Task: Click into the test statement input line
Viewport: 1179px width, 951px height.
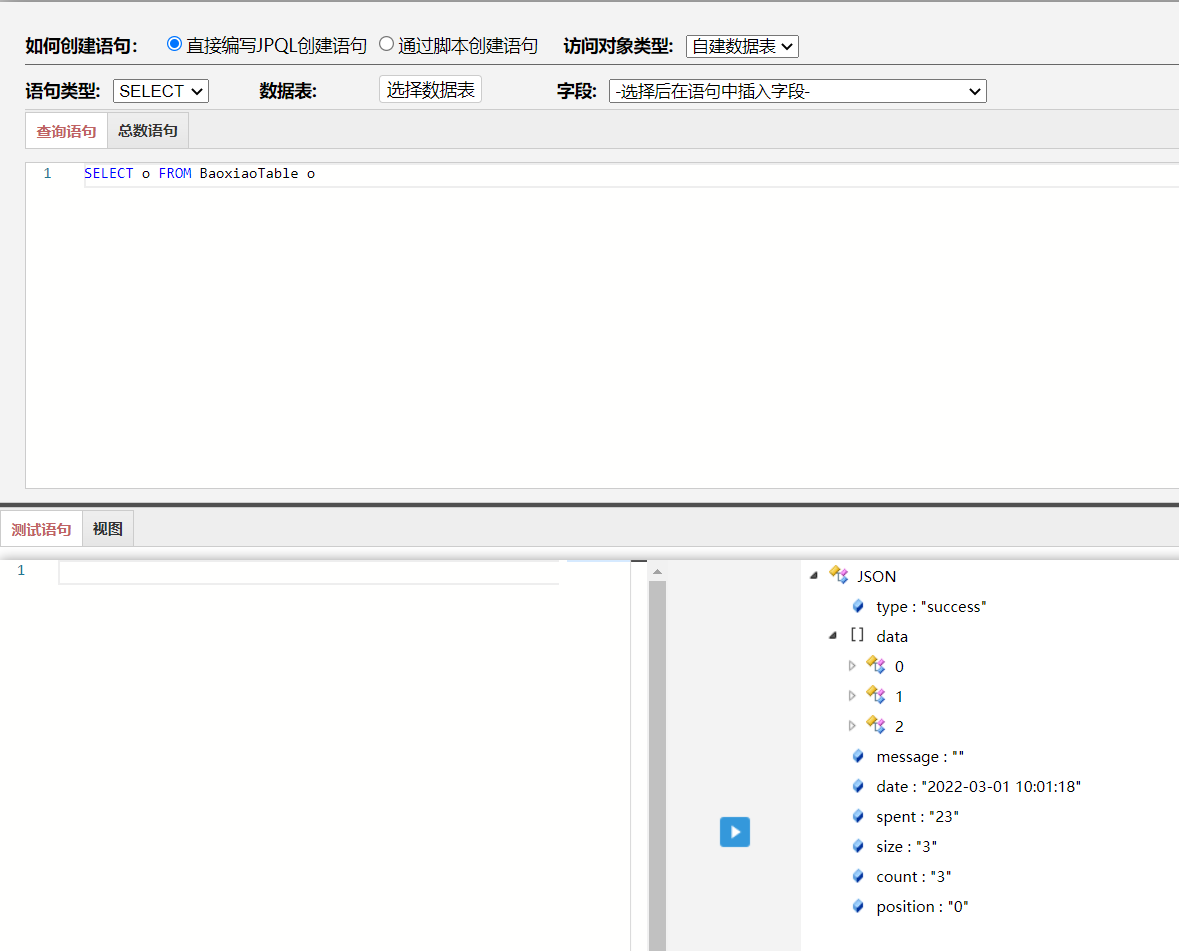Action: [x=308, y=572]
